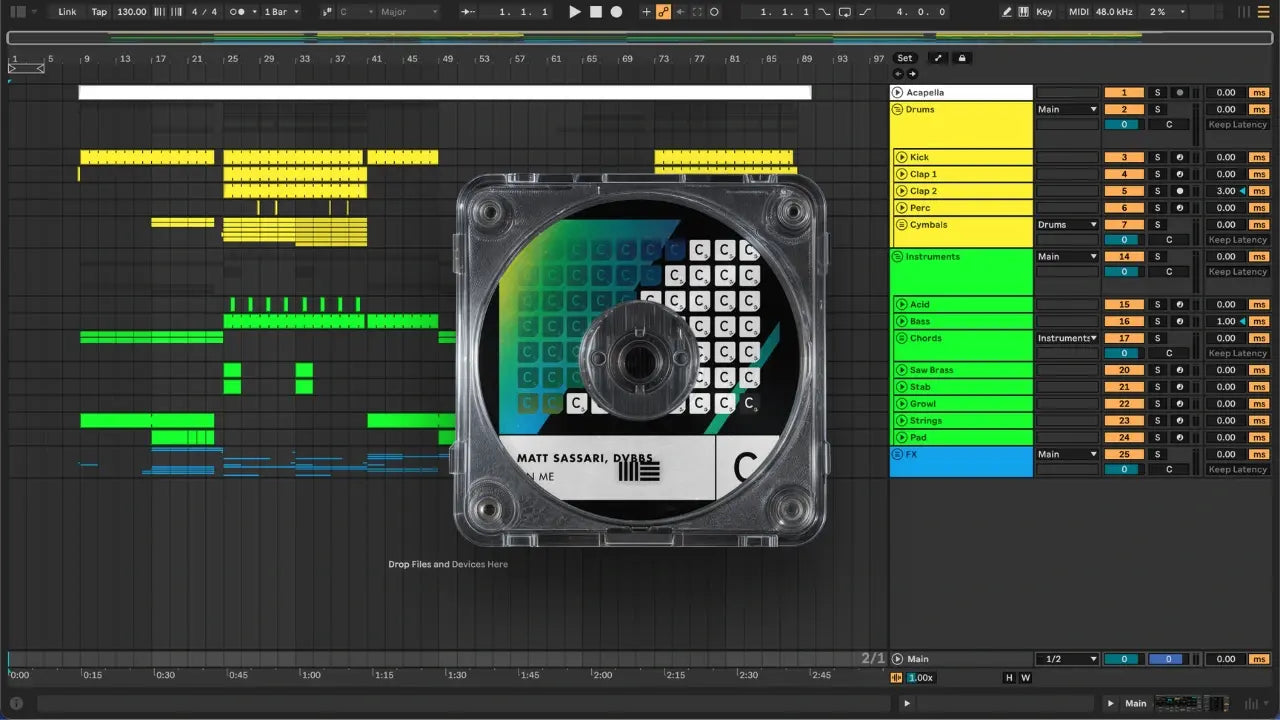
Task: Click the Main track volume field
Action: click(x=1124, y=659)
